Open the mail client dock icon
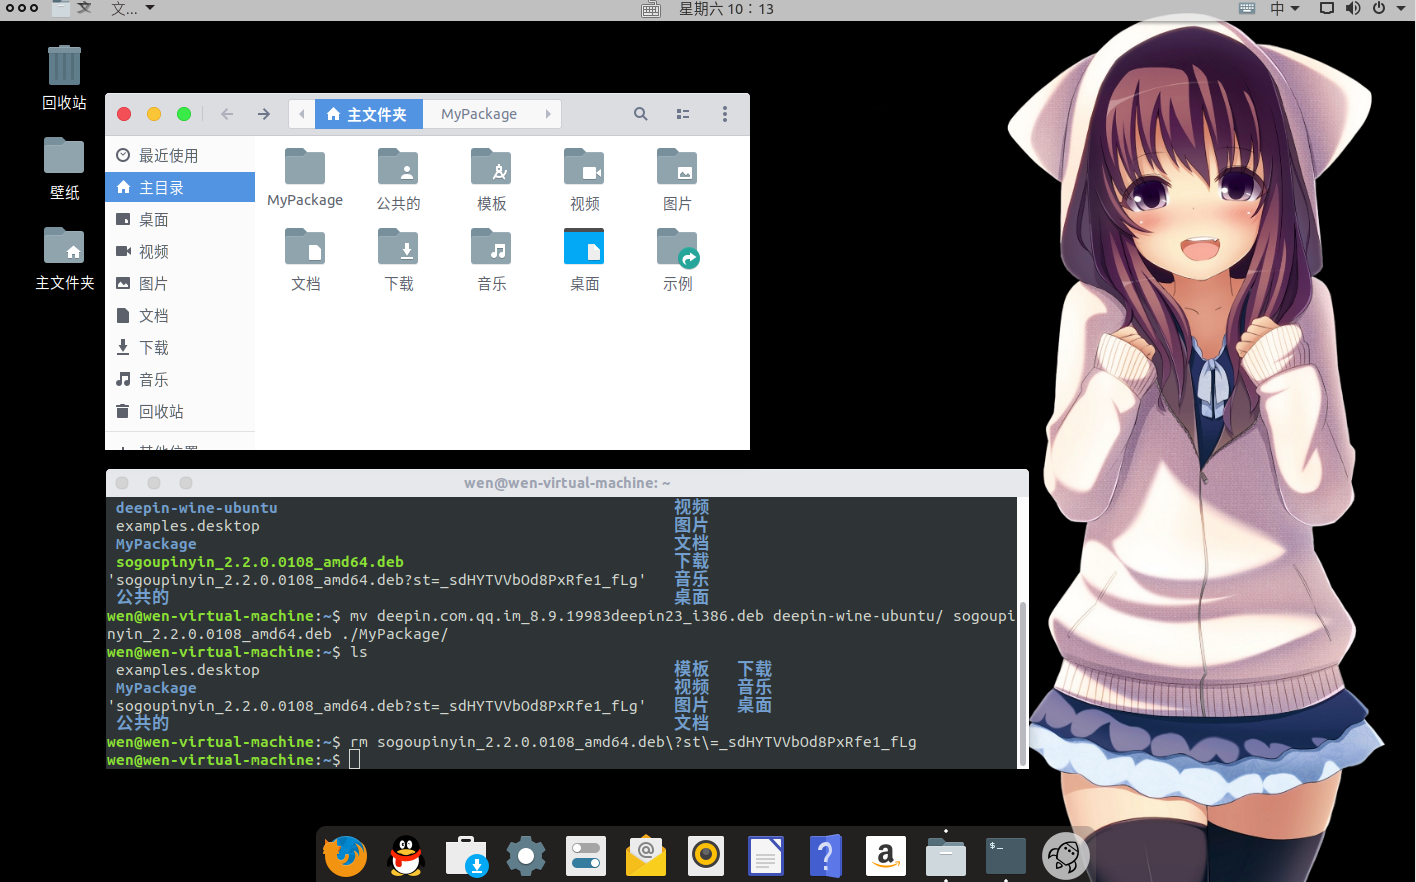The height and width of the screenshot is (882, 1416). 646,856
